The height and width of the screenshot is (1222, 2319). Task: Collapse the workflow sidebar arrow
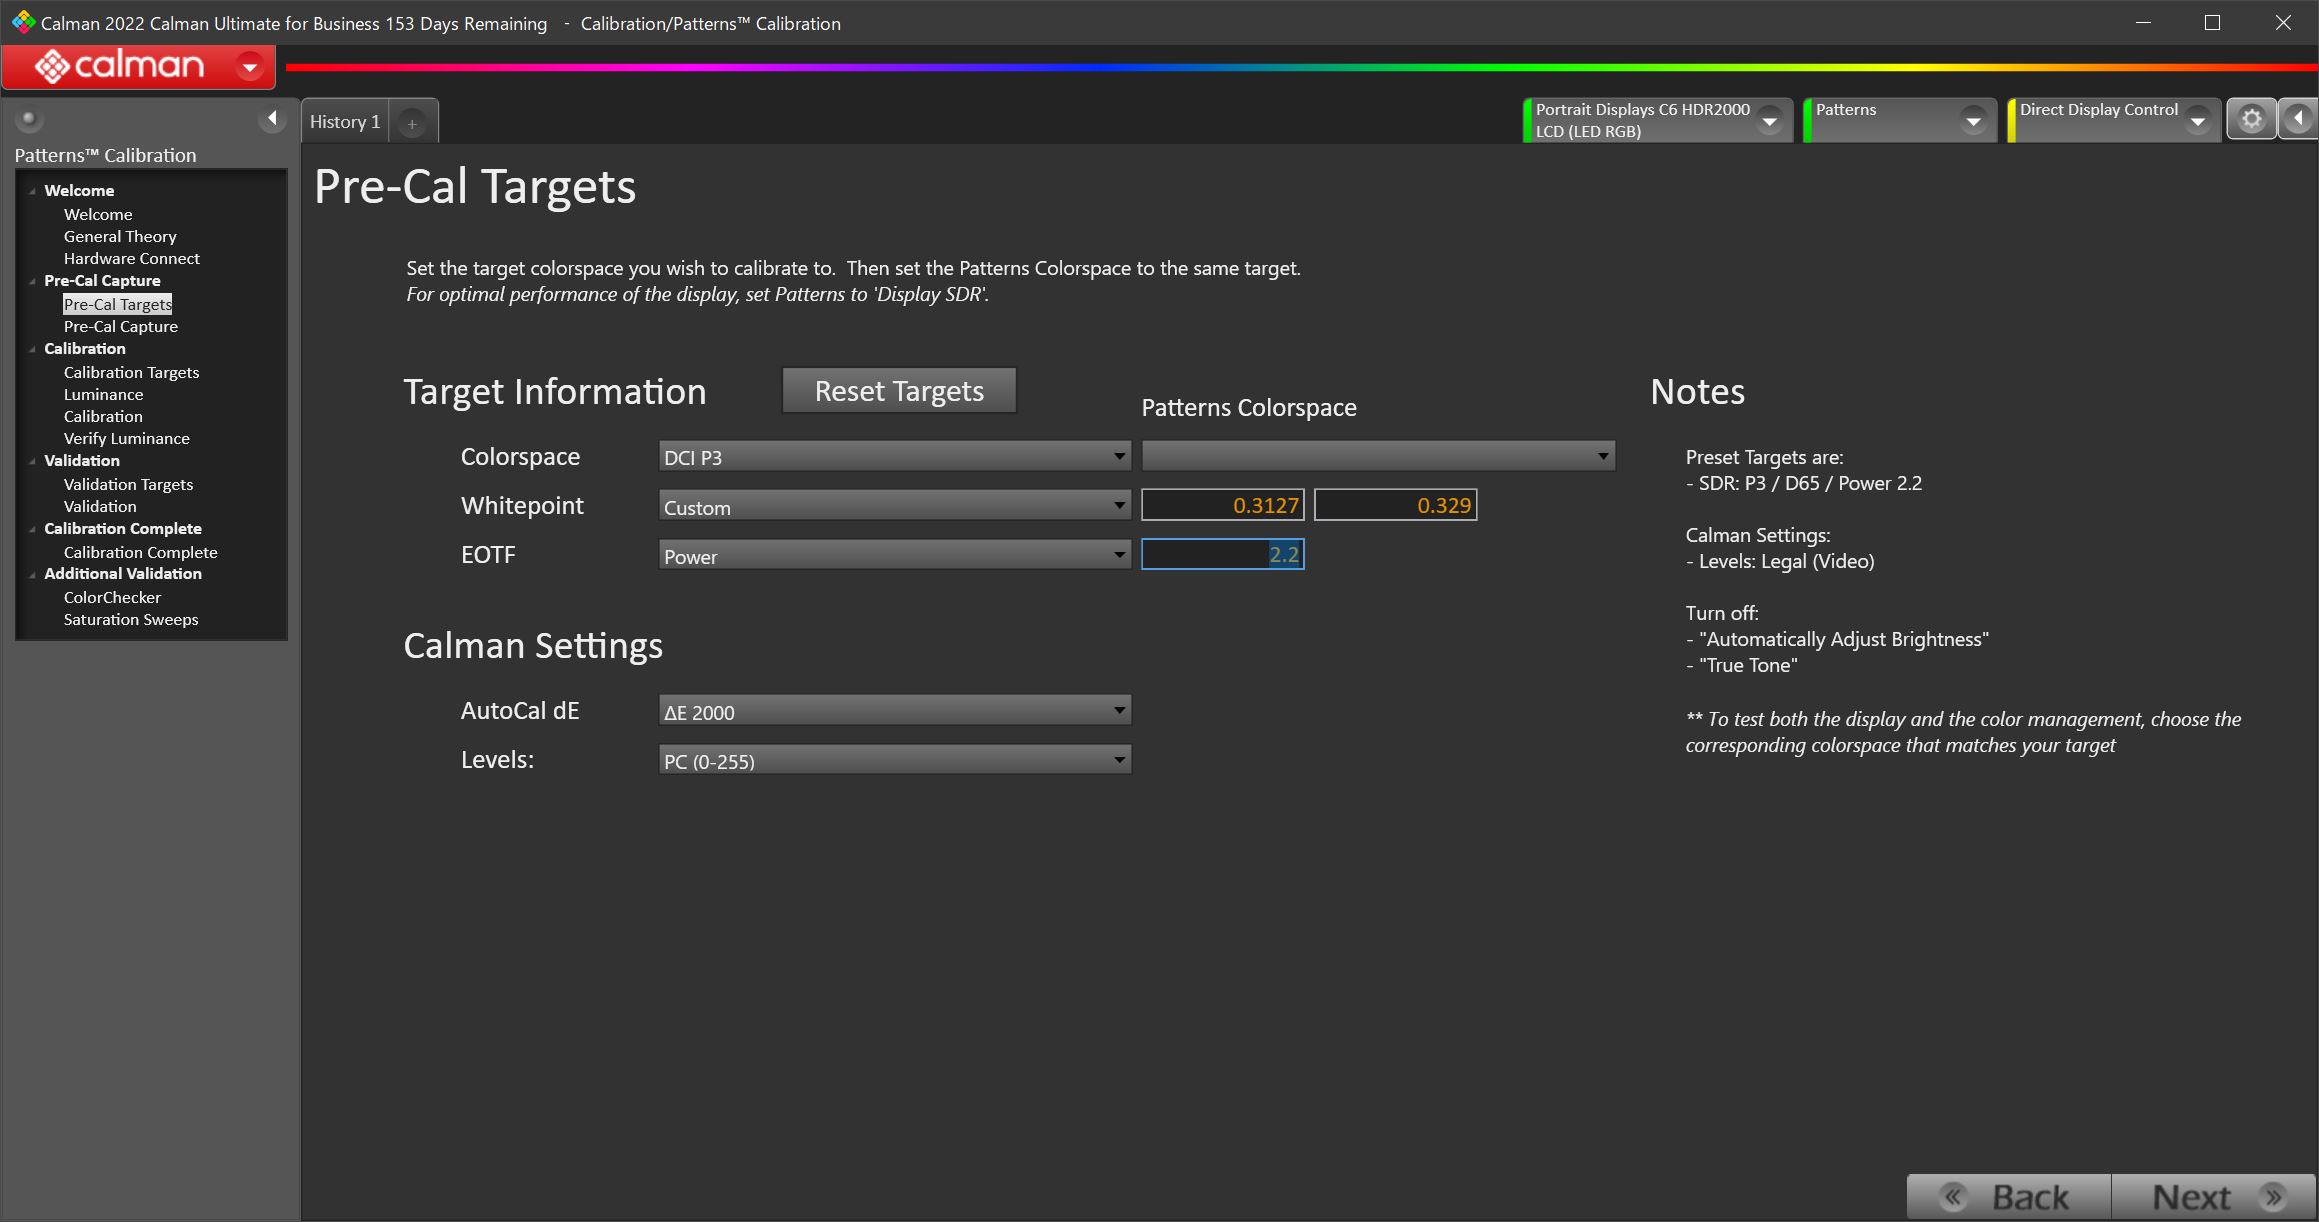pos(272,119)
